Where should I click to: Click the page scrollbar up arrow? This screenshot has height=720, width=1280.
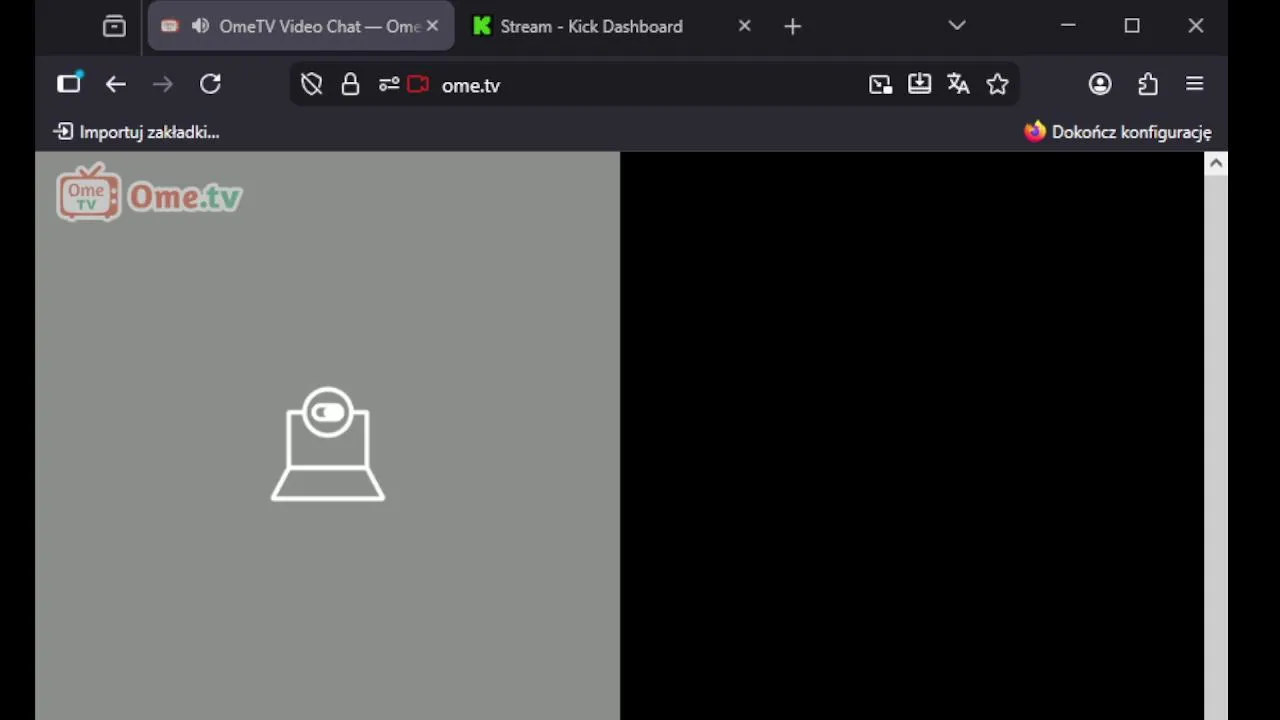click(1216, 164)
